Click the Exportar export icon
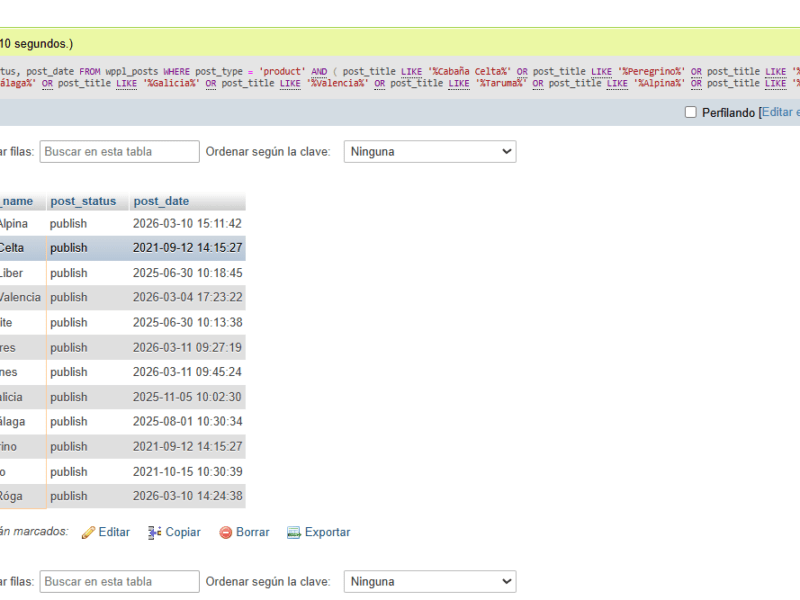The height and width of the screenshot is (600, 800). (x=293, y=532)
